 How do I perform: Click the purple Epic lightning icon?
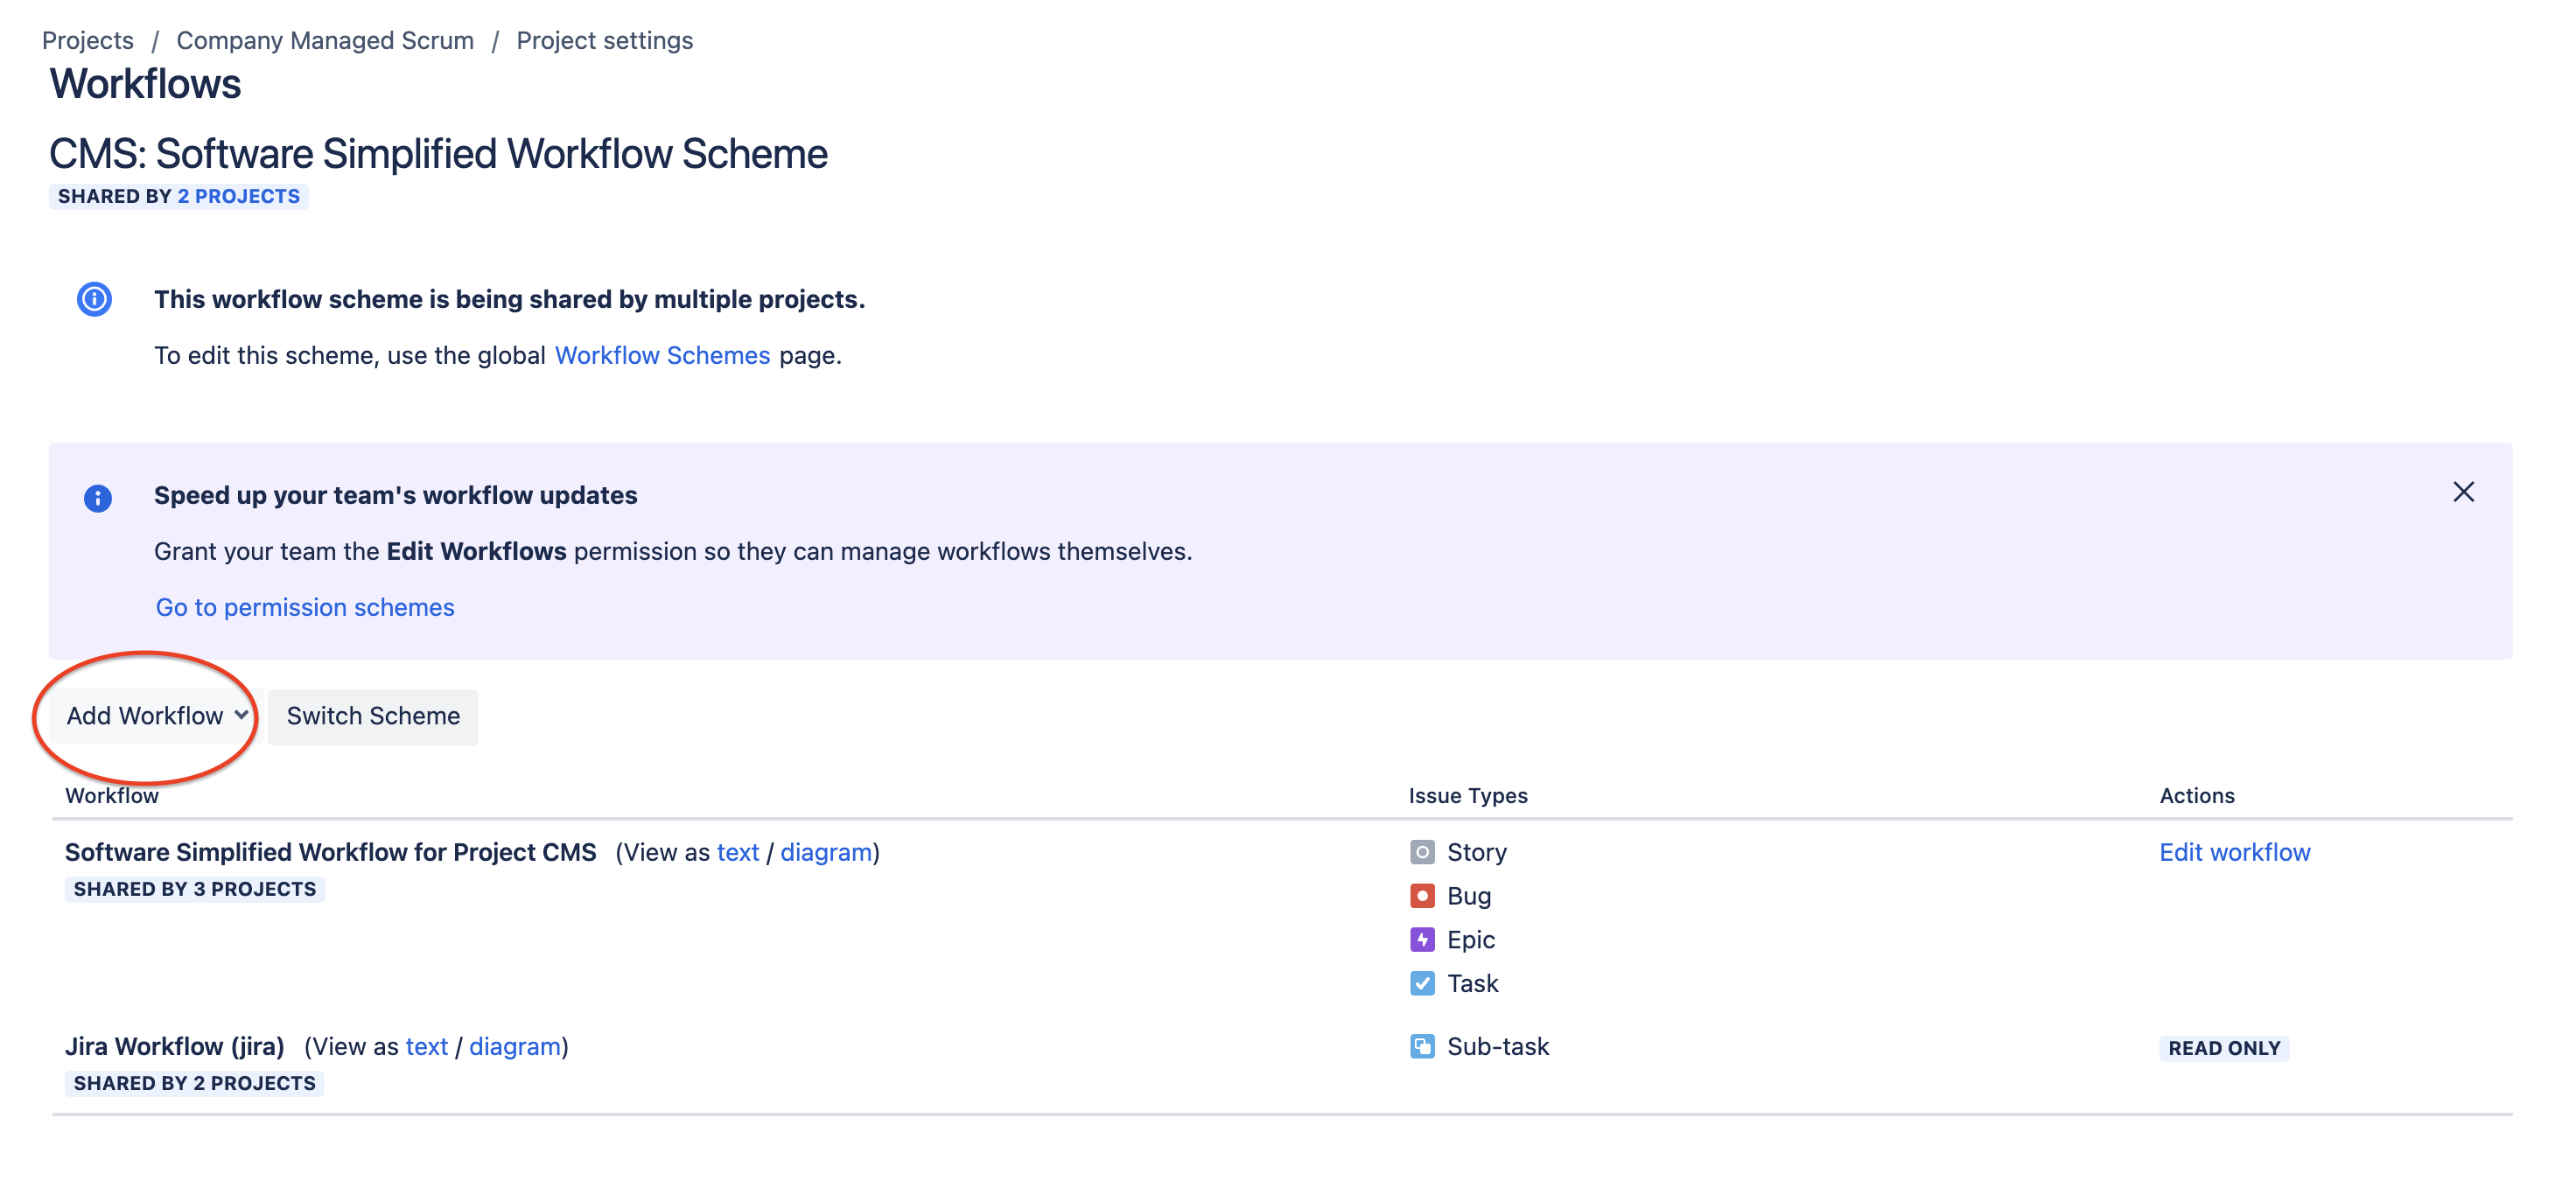[1421, 940]
